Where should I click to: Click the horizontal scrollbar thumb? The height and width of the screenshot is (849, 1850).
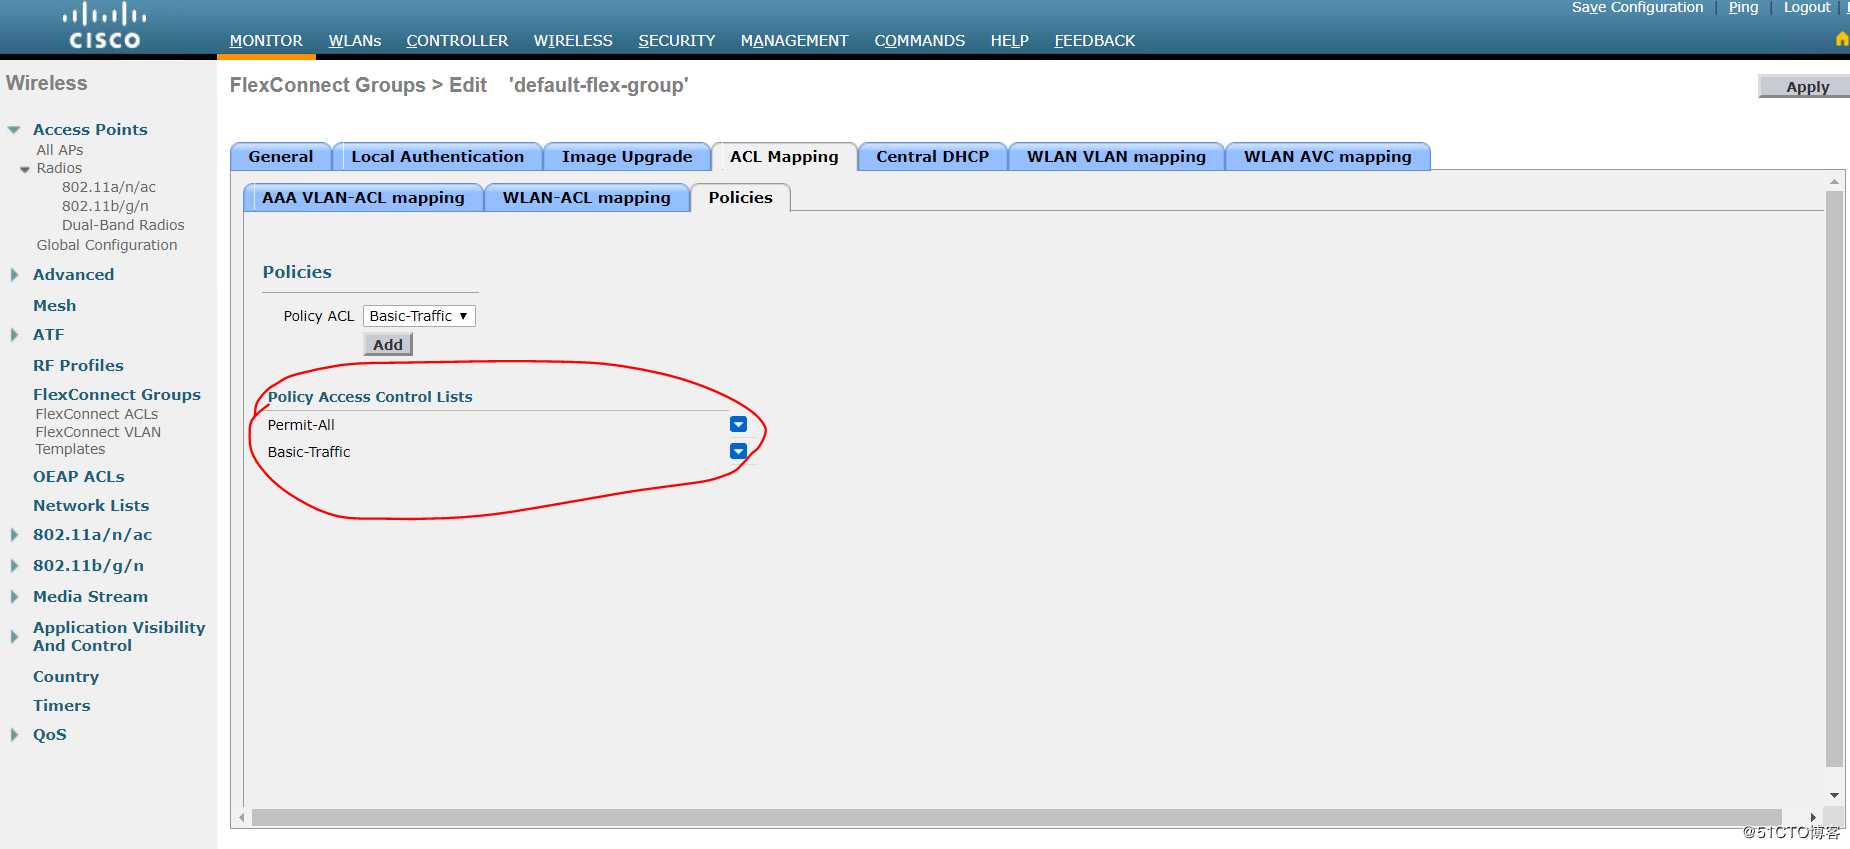(1016, 817)
